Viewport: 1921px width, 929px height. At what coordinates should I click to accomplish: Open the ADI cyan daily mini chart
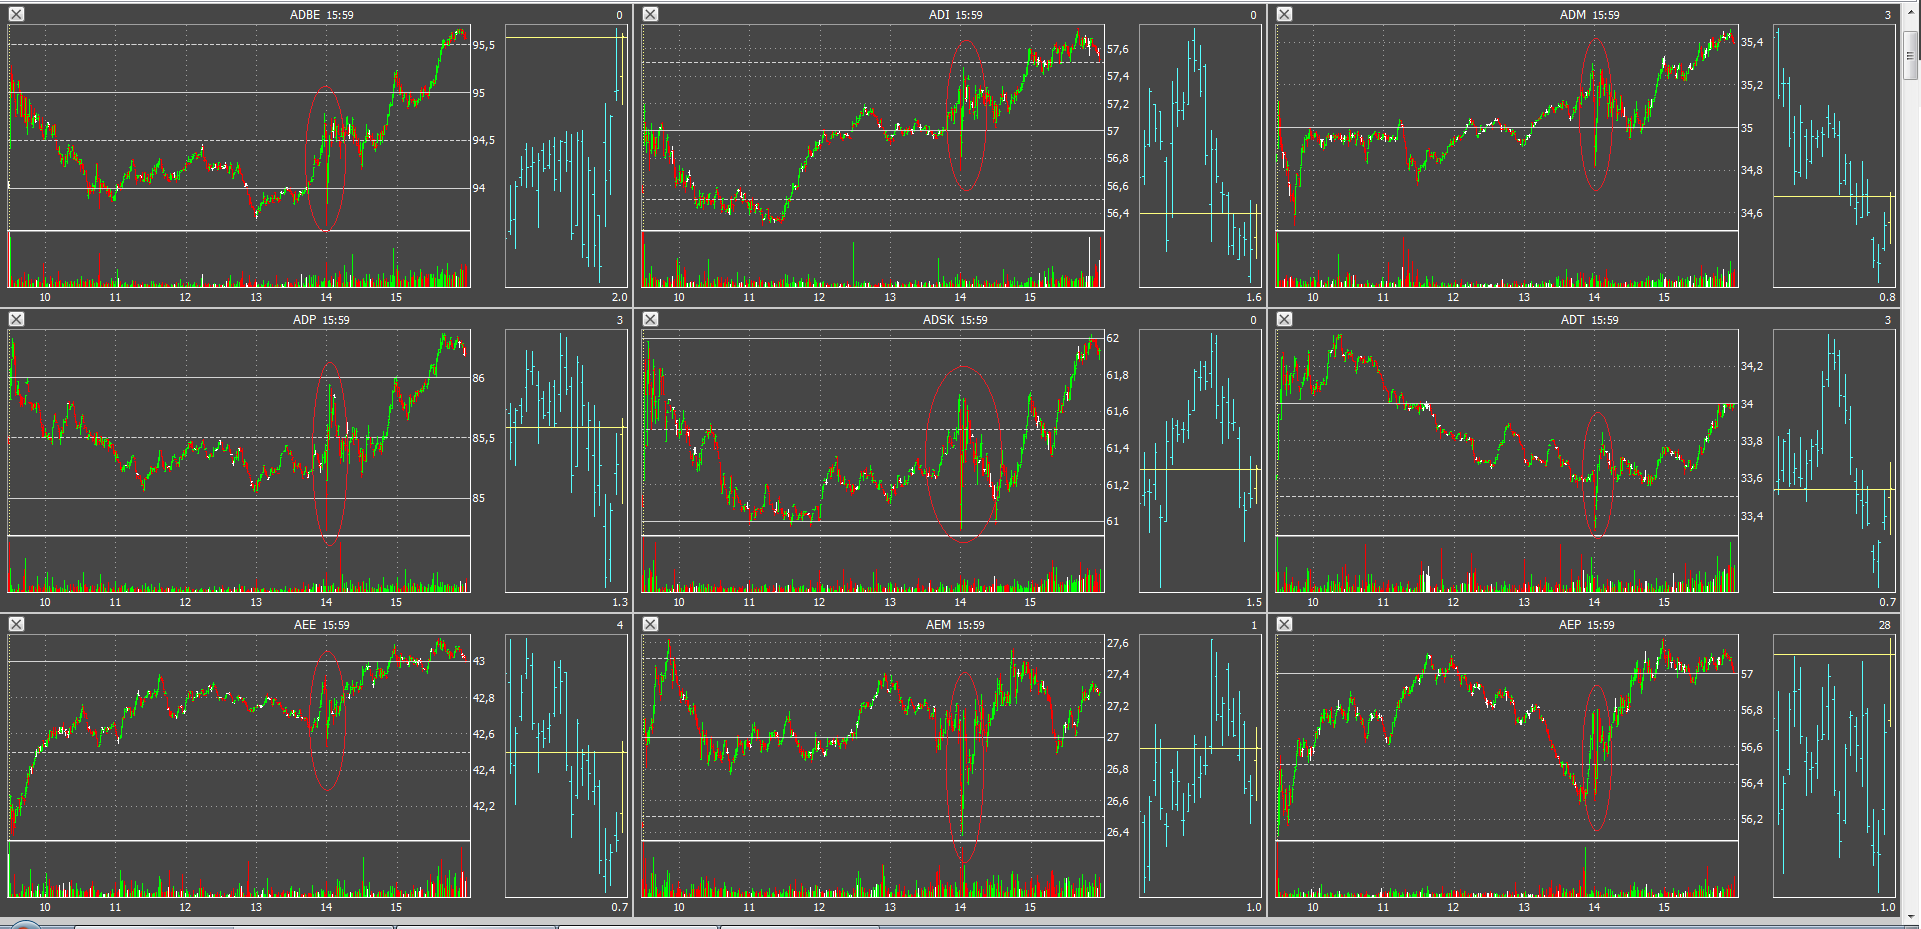click(1200, 156)
